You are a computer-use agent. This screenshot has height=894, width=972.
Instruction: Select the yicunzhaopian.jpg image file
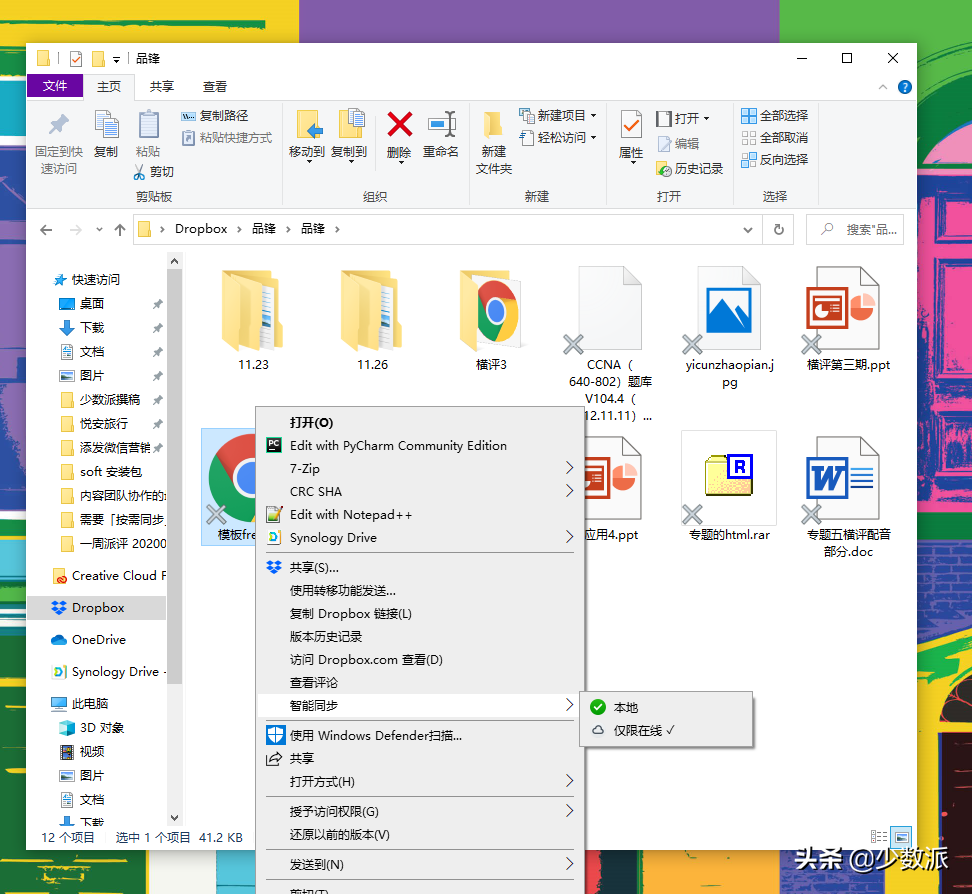click(x=729, y=327)
